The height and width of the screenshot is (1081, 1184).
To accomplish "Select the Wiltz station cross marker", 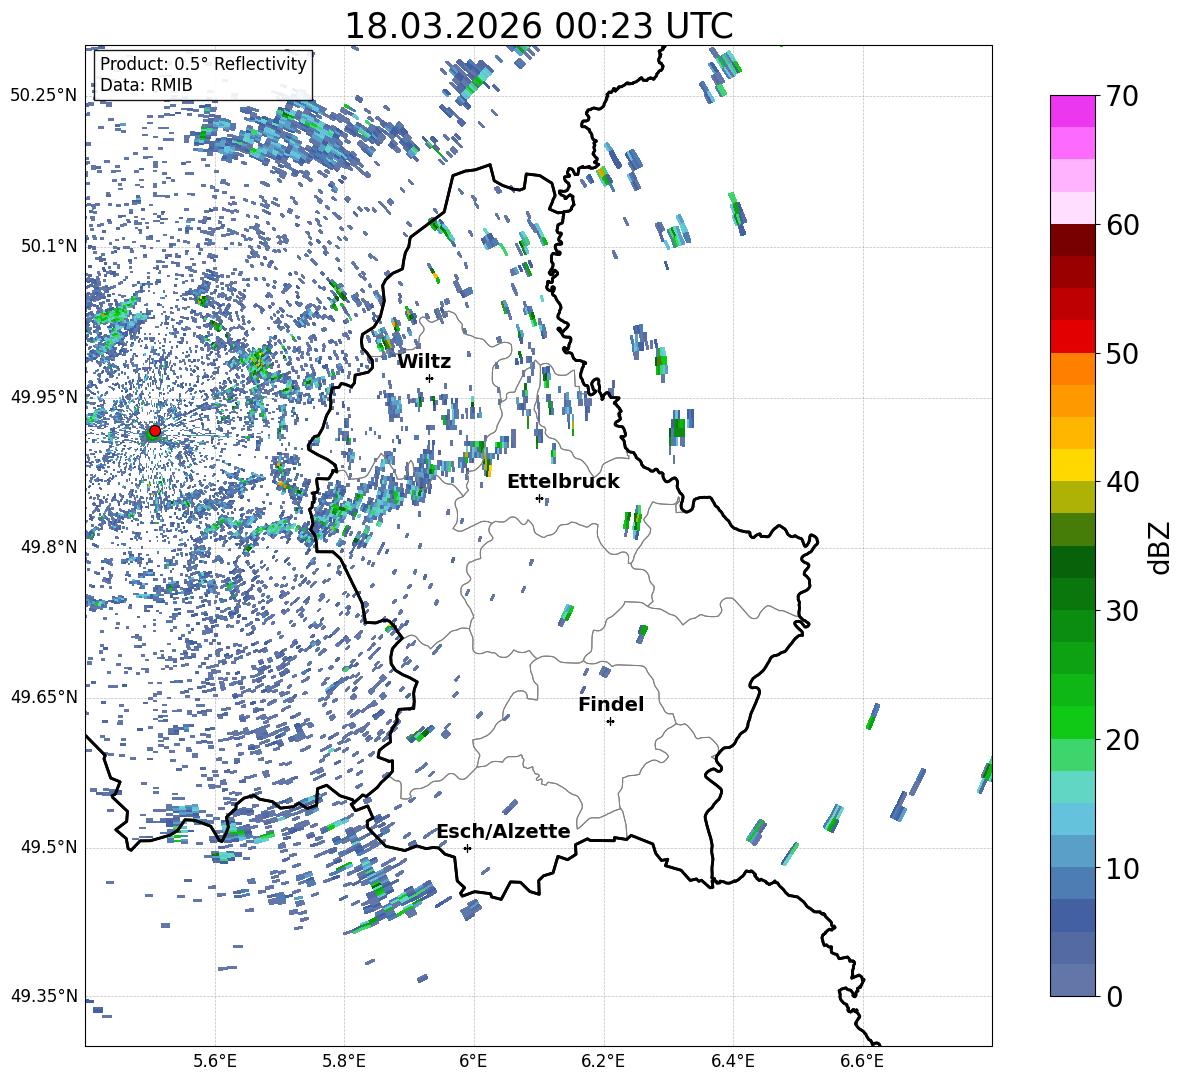I will (x=429, y=378).
